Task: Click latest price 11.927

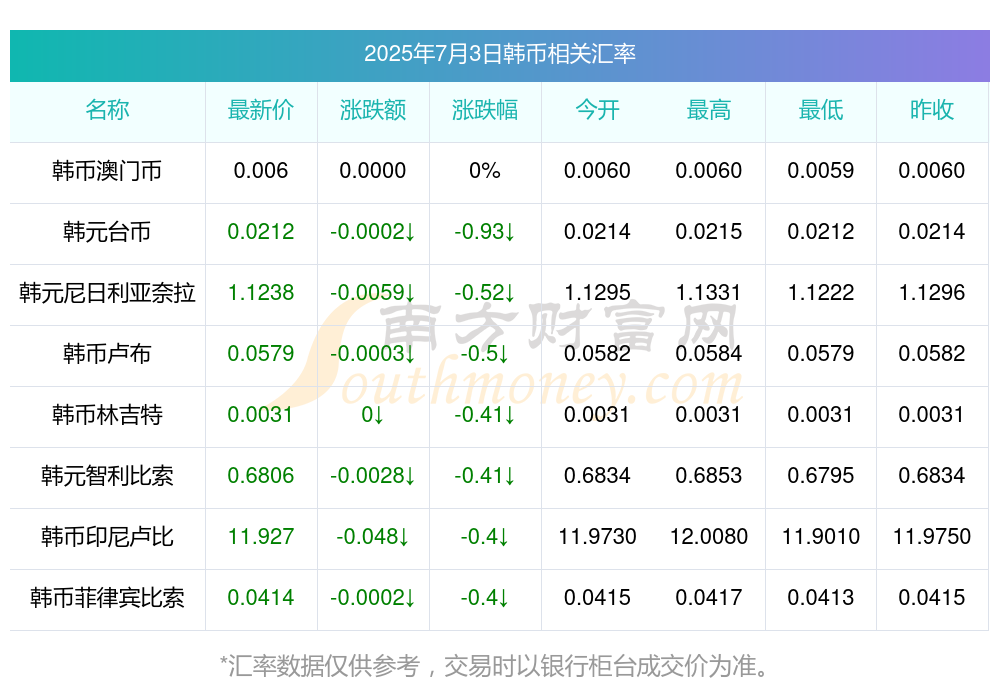Action: point(261,537)
